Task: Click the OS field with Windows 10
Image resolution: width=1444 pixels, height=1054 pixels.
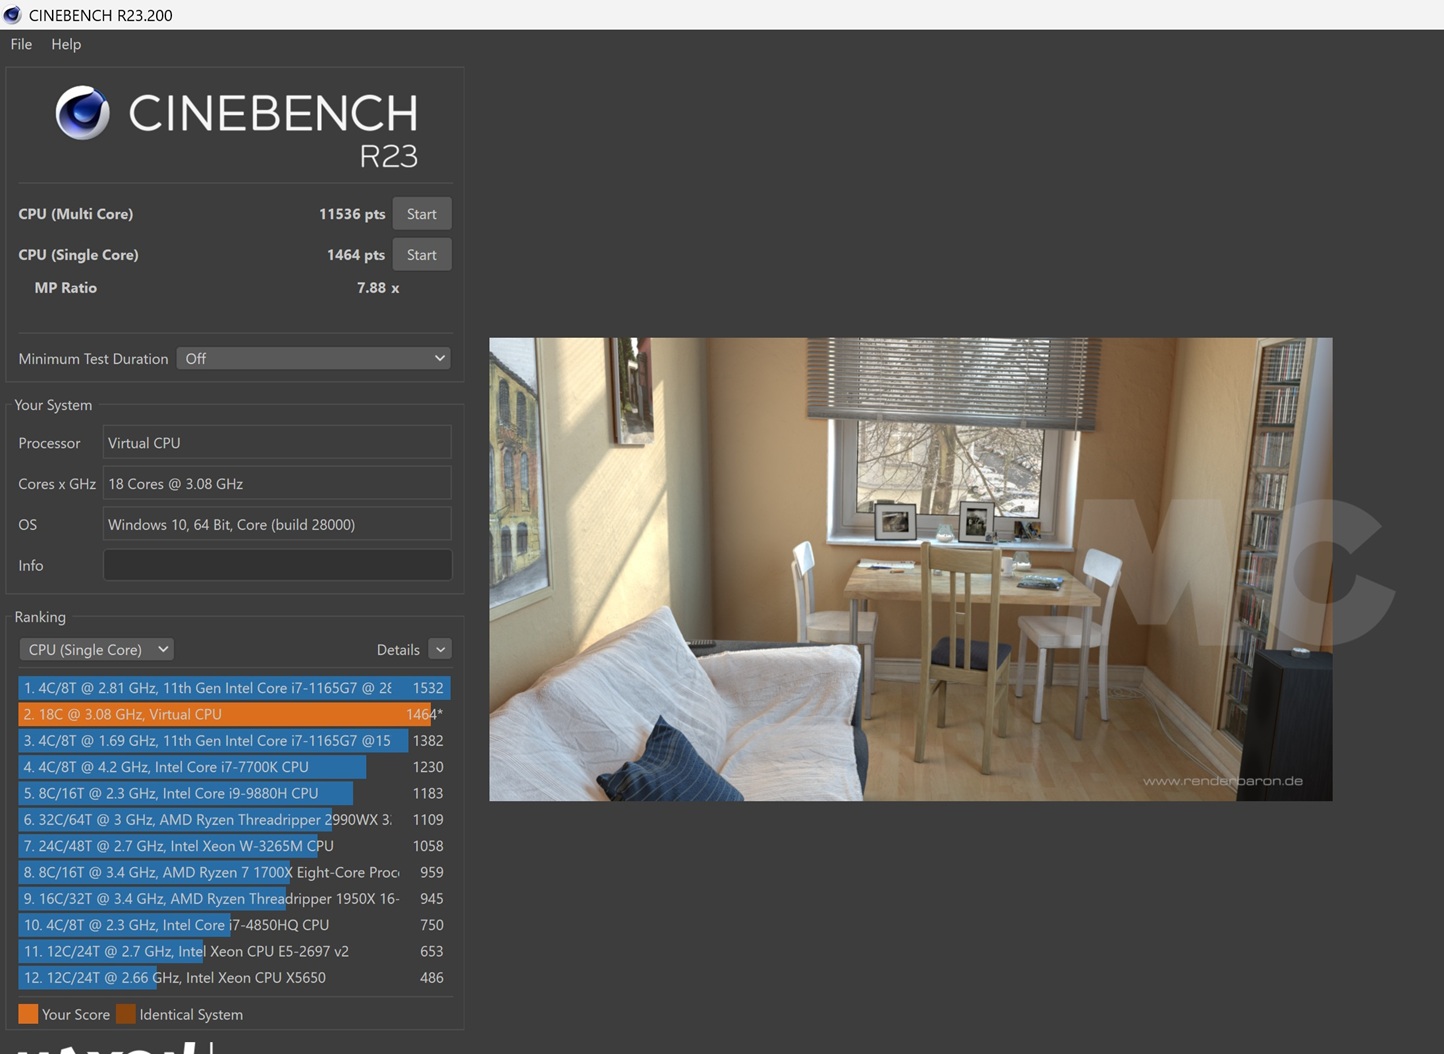Action: 277,525
